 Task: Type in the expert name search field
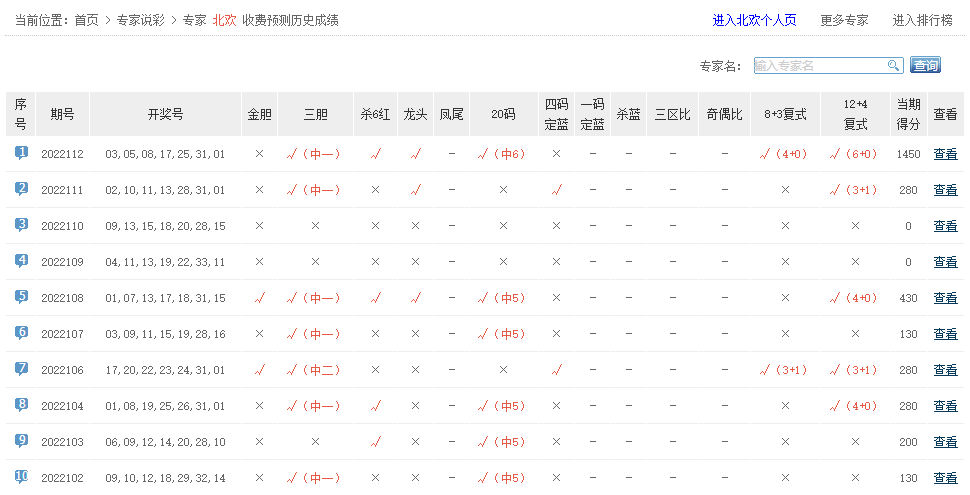coord(819,66)
